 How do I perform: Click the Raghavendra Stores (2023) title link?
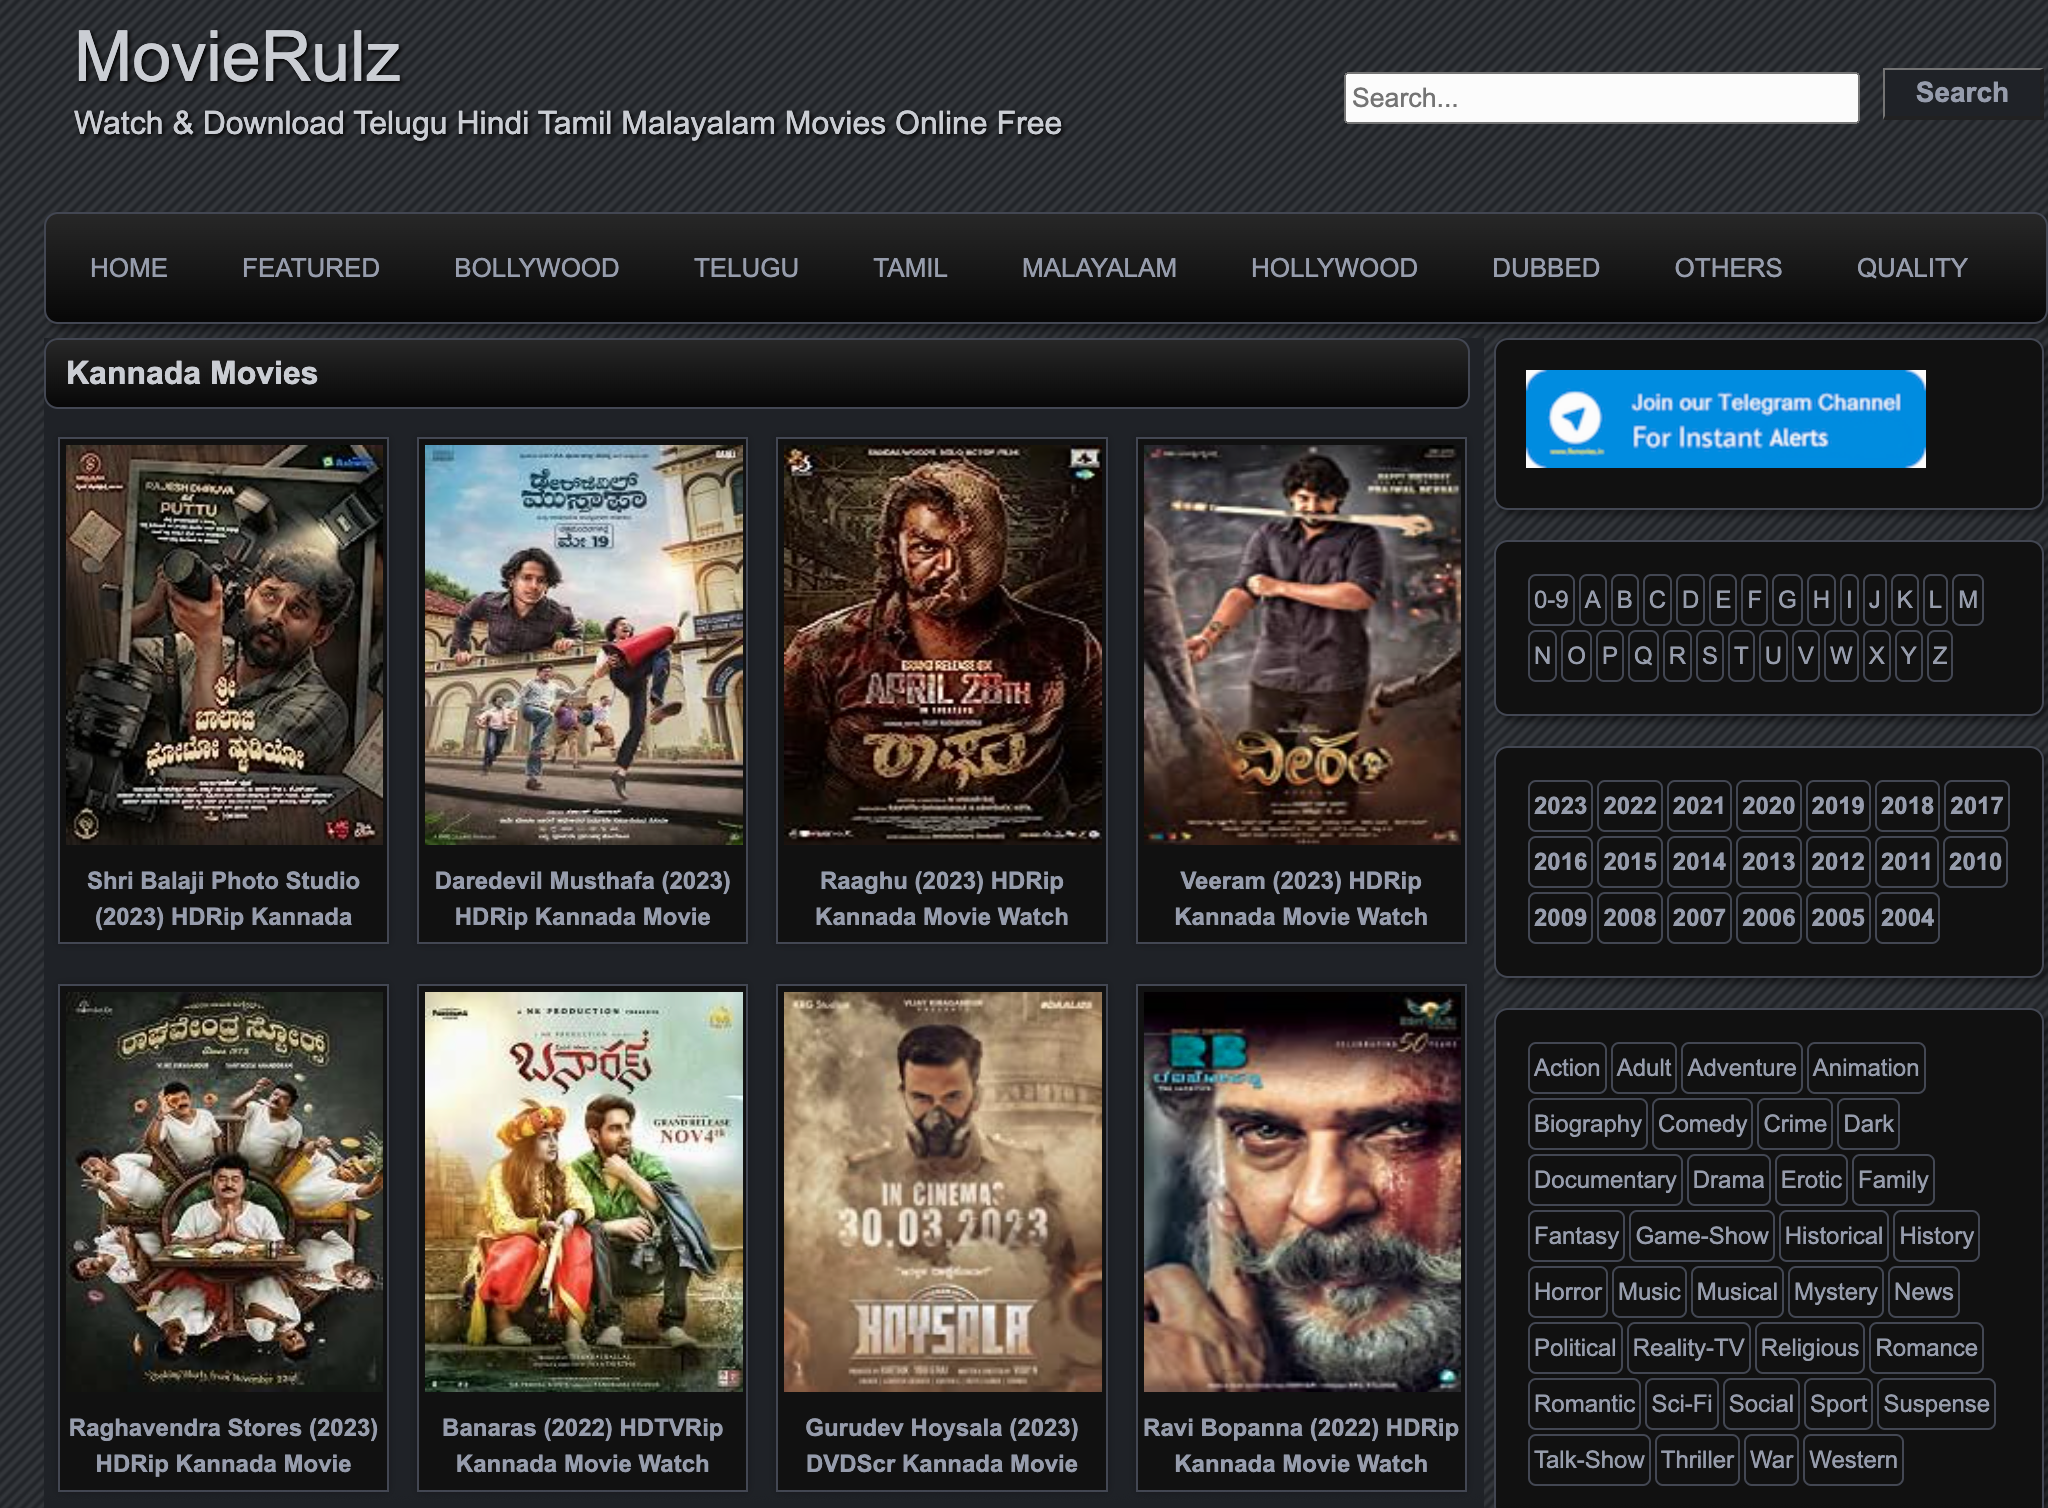[223, 1446]
